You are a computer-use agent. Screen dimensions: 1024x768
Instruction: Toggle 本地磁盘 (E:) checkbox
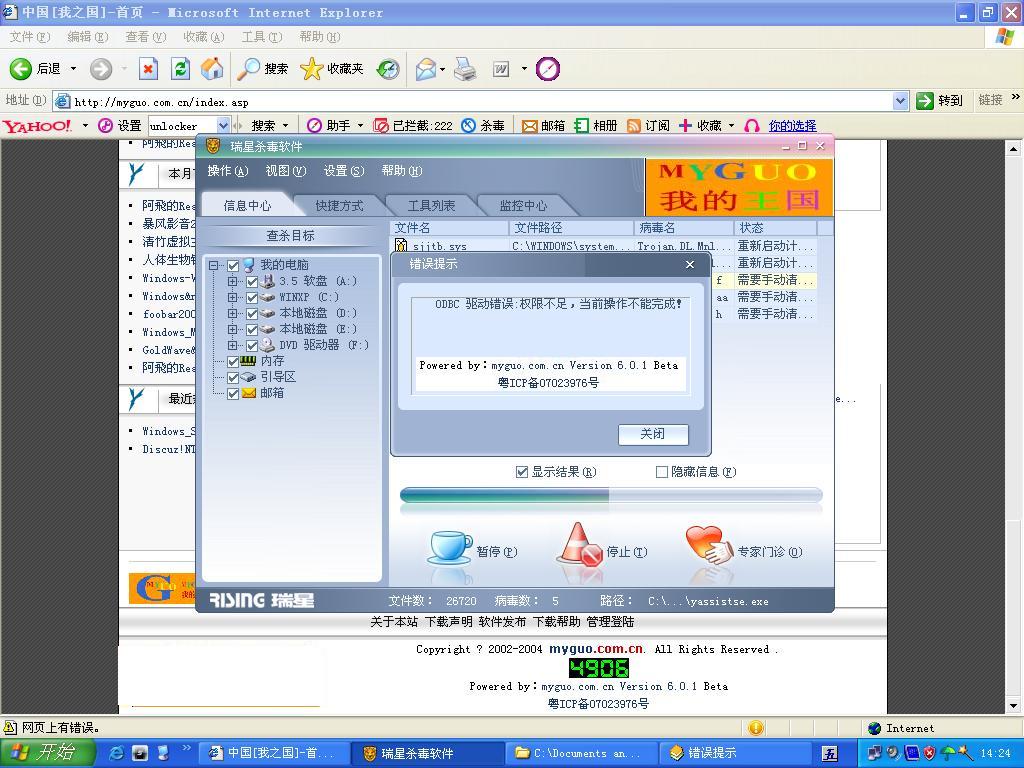(252, 329)
